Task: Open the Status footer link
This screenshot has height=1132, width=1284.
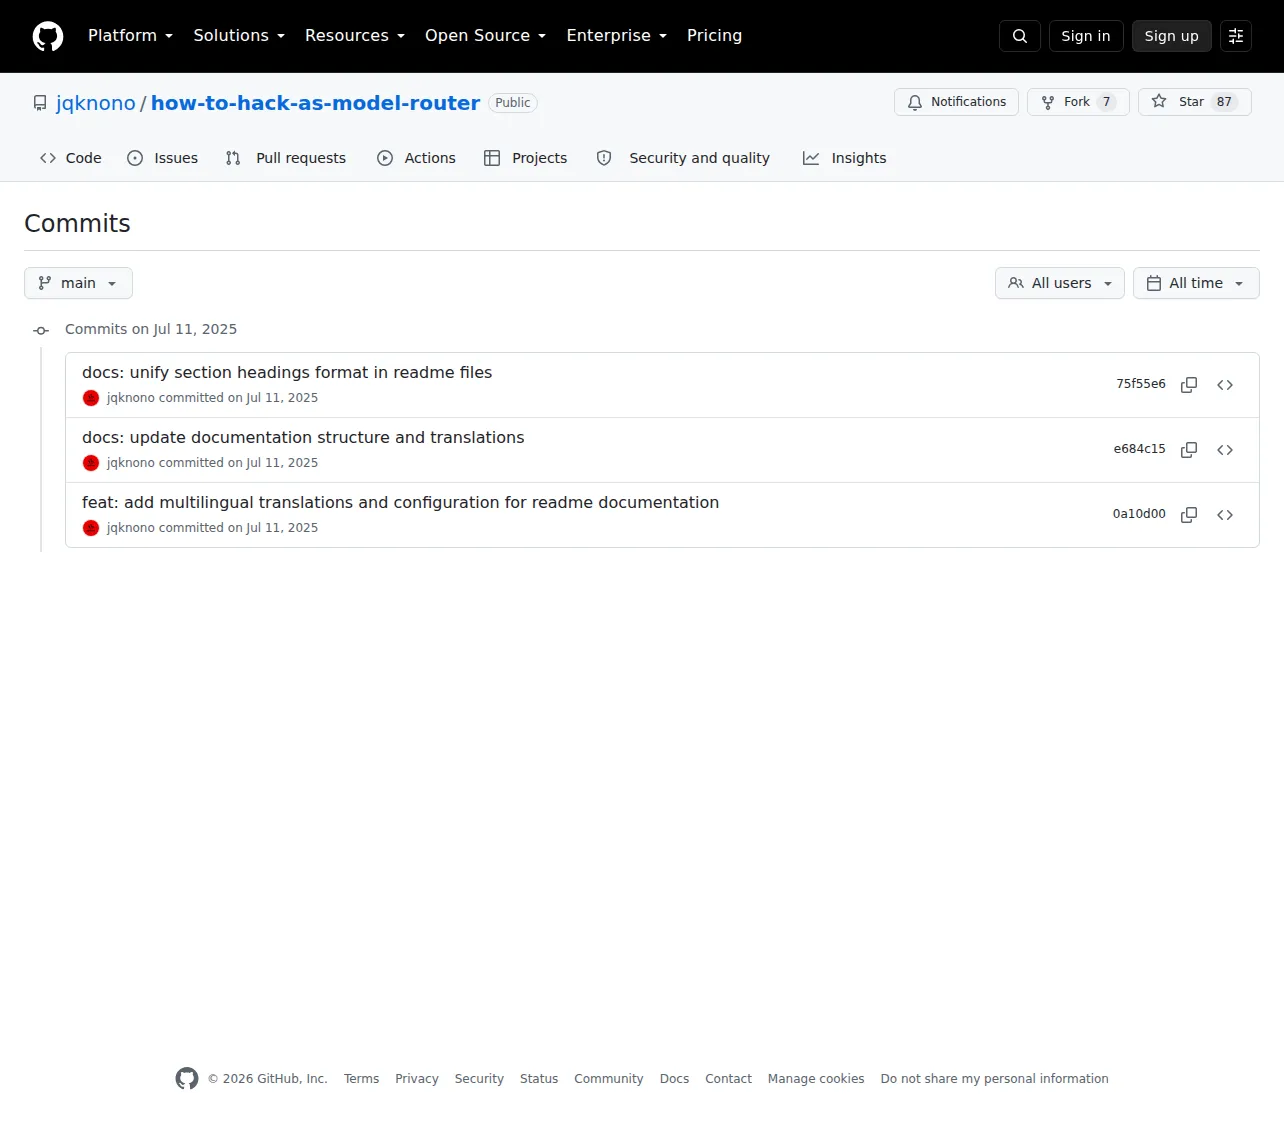Action: 539,1079
